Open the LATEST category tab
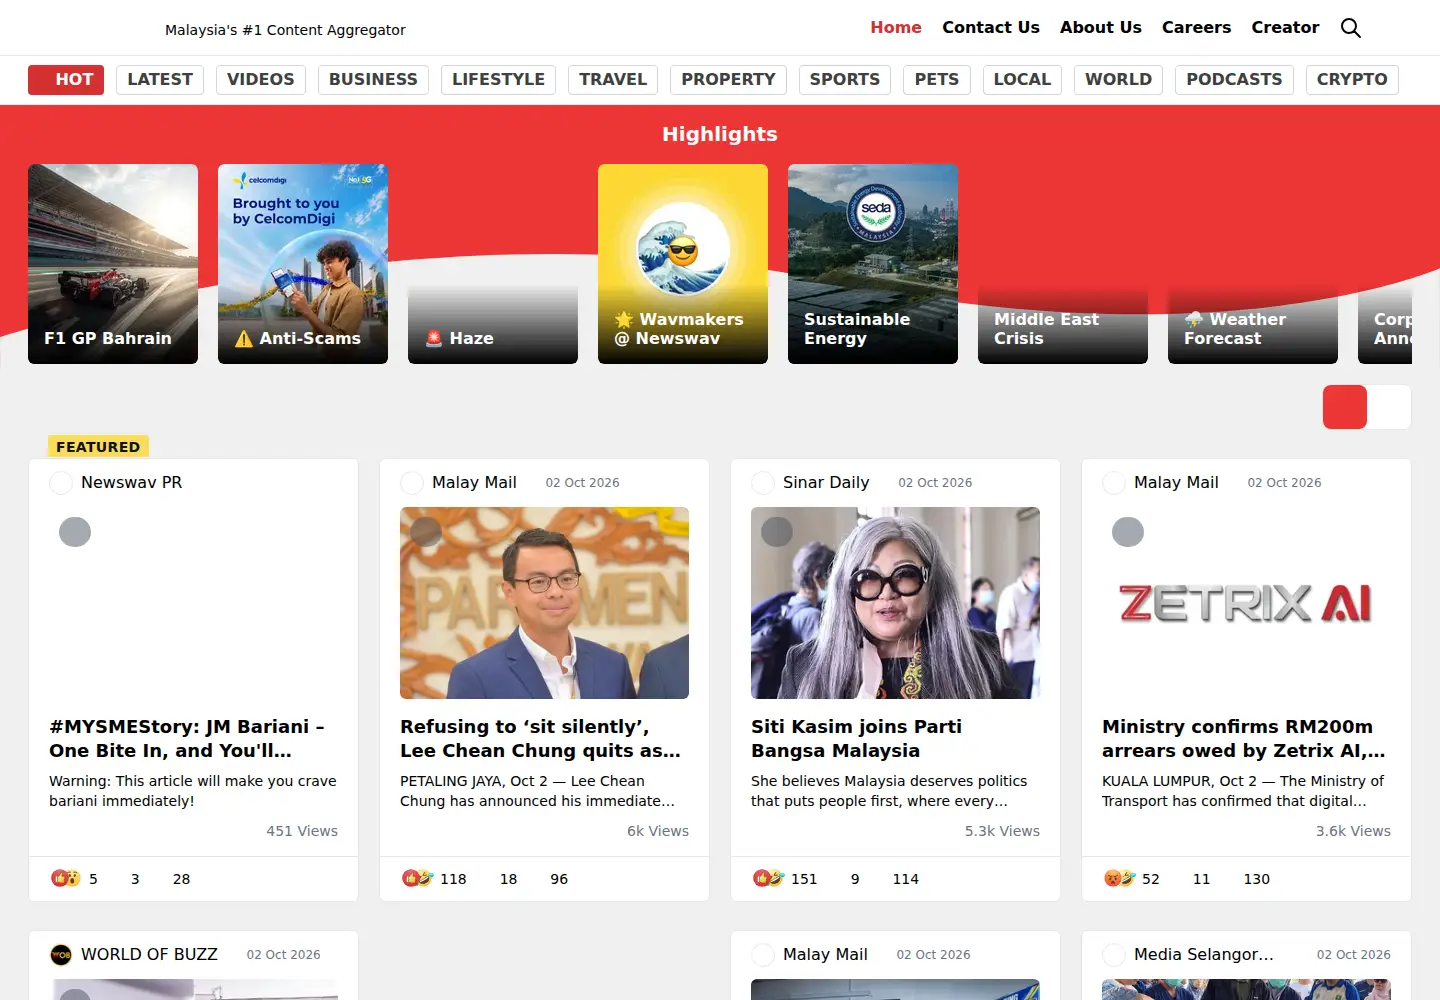 pyautogui.click(x=160, y=80)
